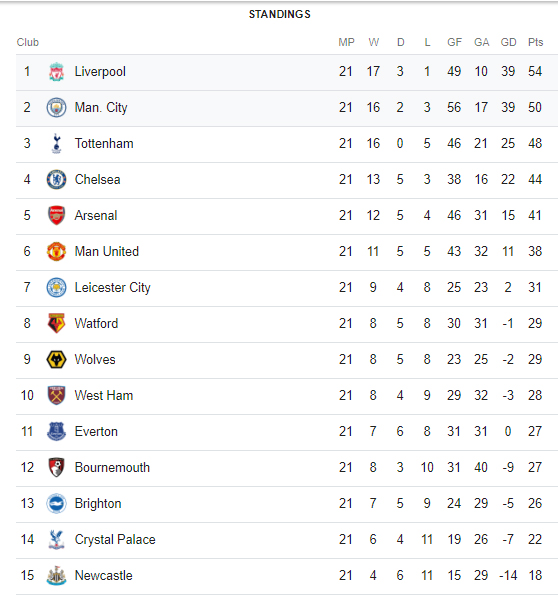Click the Arsenal cannon crest
Image resolution: width=558 pixels, height=600 pixels.
click(56, 215)
